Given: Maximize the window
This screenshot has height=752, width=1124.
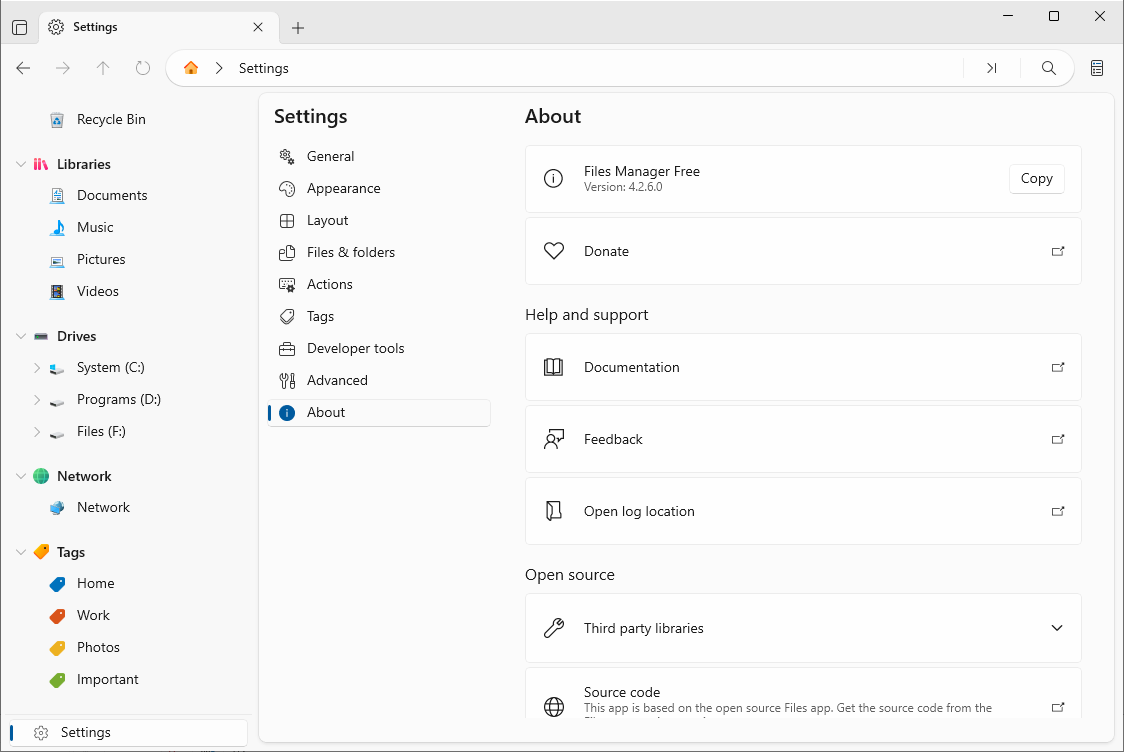Looking at the screenshot, I should [x=1054, y=16].
